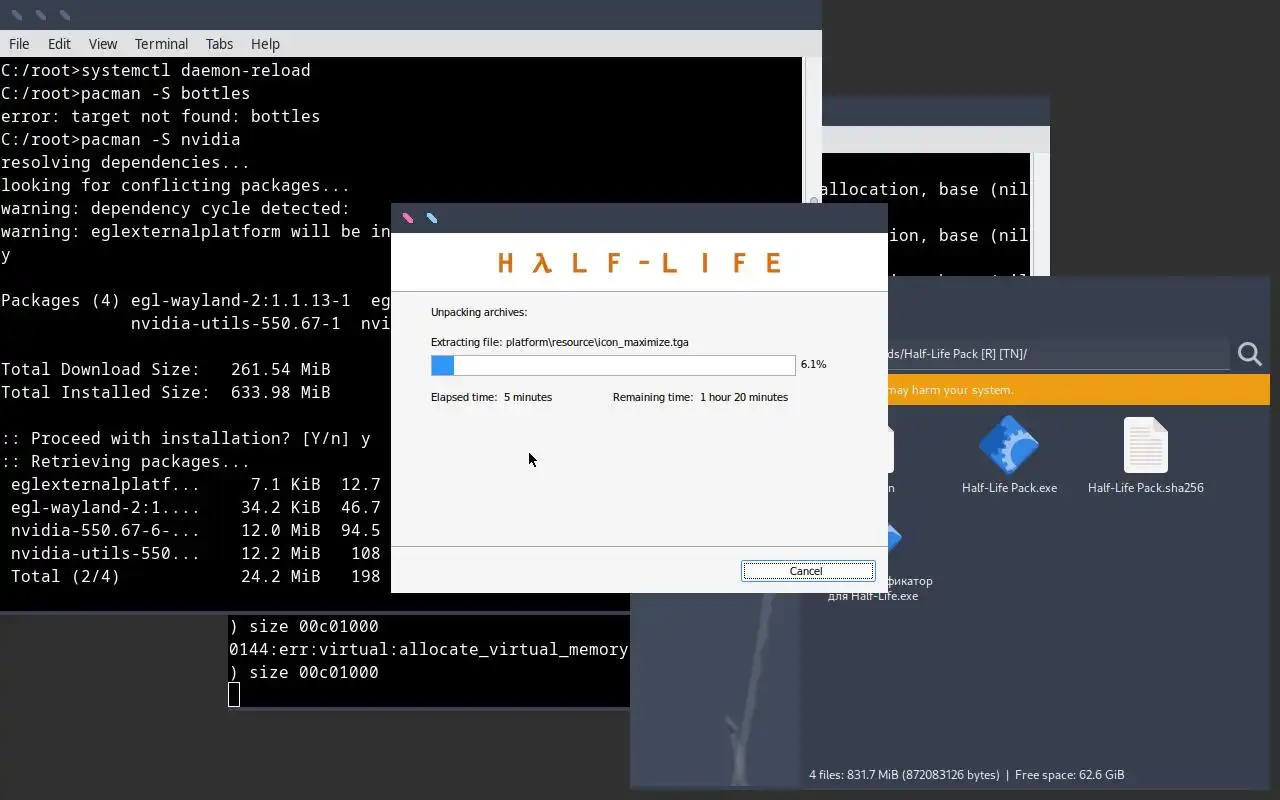Click the file manager status bar free space text

point(1069,775)
